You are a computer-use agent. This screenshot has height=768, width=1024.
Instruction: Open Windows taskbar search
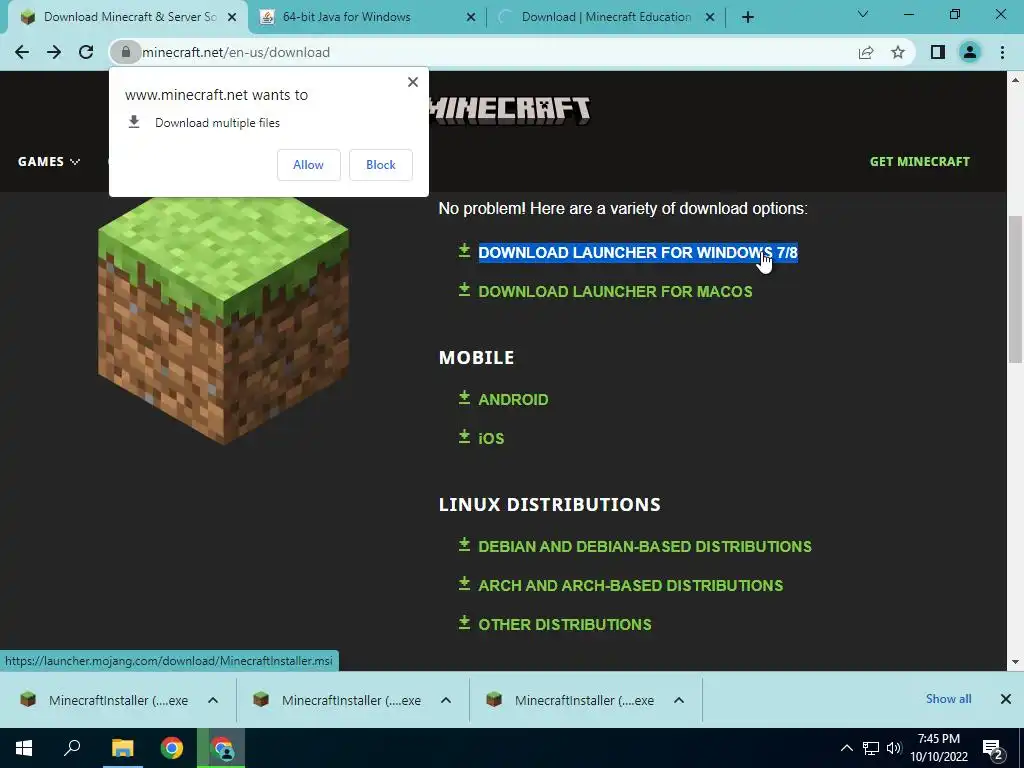pos(72,748)
